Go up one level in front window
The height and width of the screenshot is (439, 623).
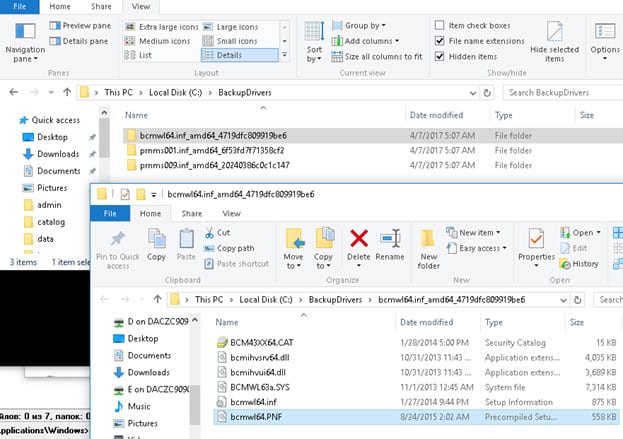coord(157,299)
